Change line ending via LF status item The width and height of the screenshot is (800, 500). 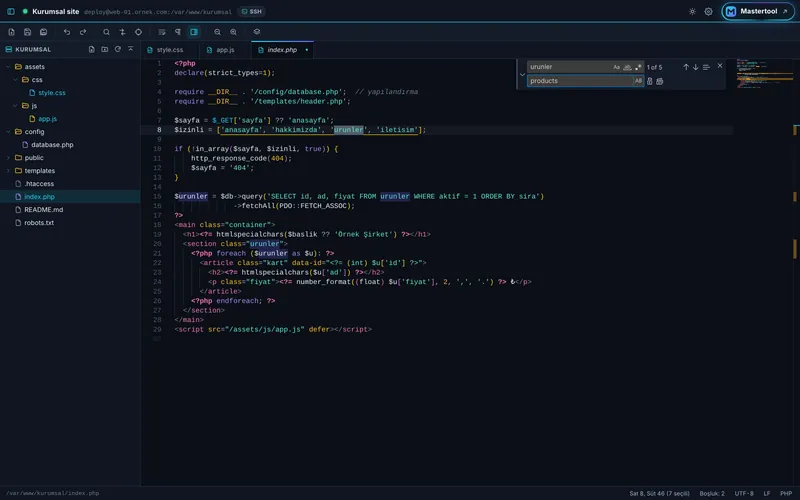click(767, 494)
